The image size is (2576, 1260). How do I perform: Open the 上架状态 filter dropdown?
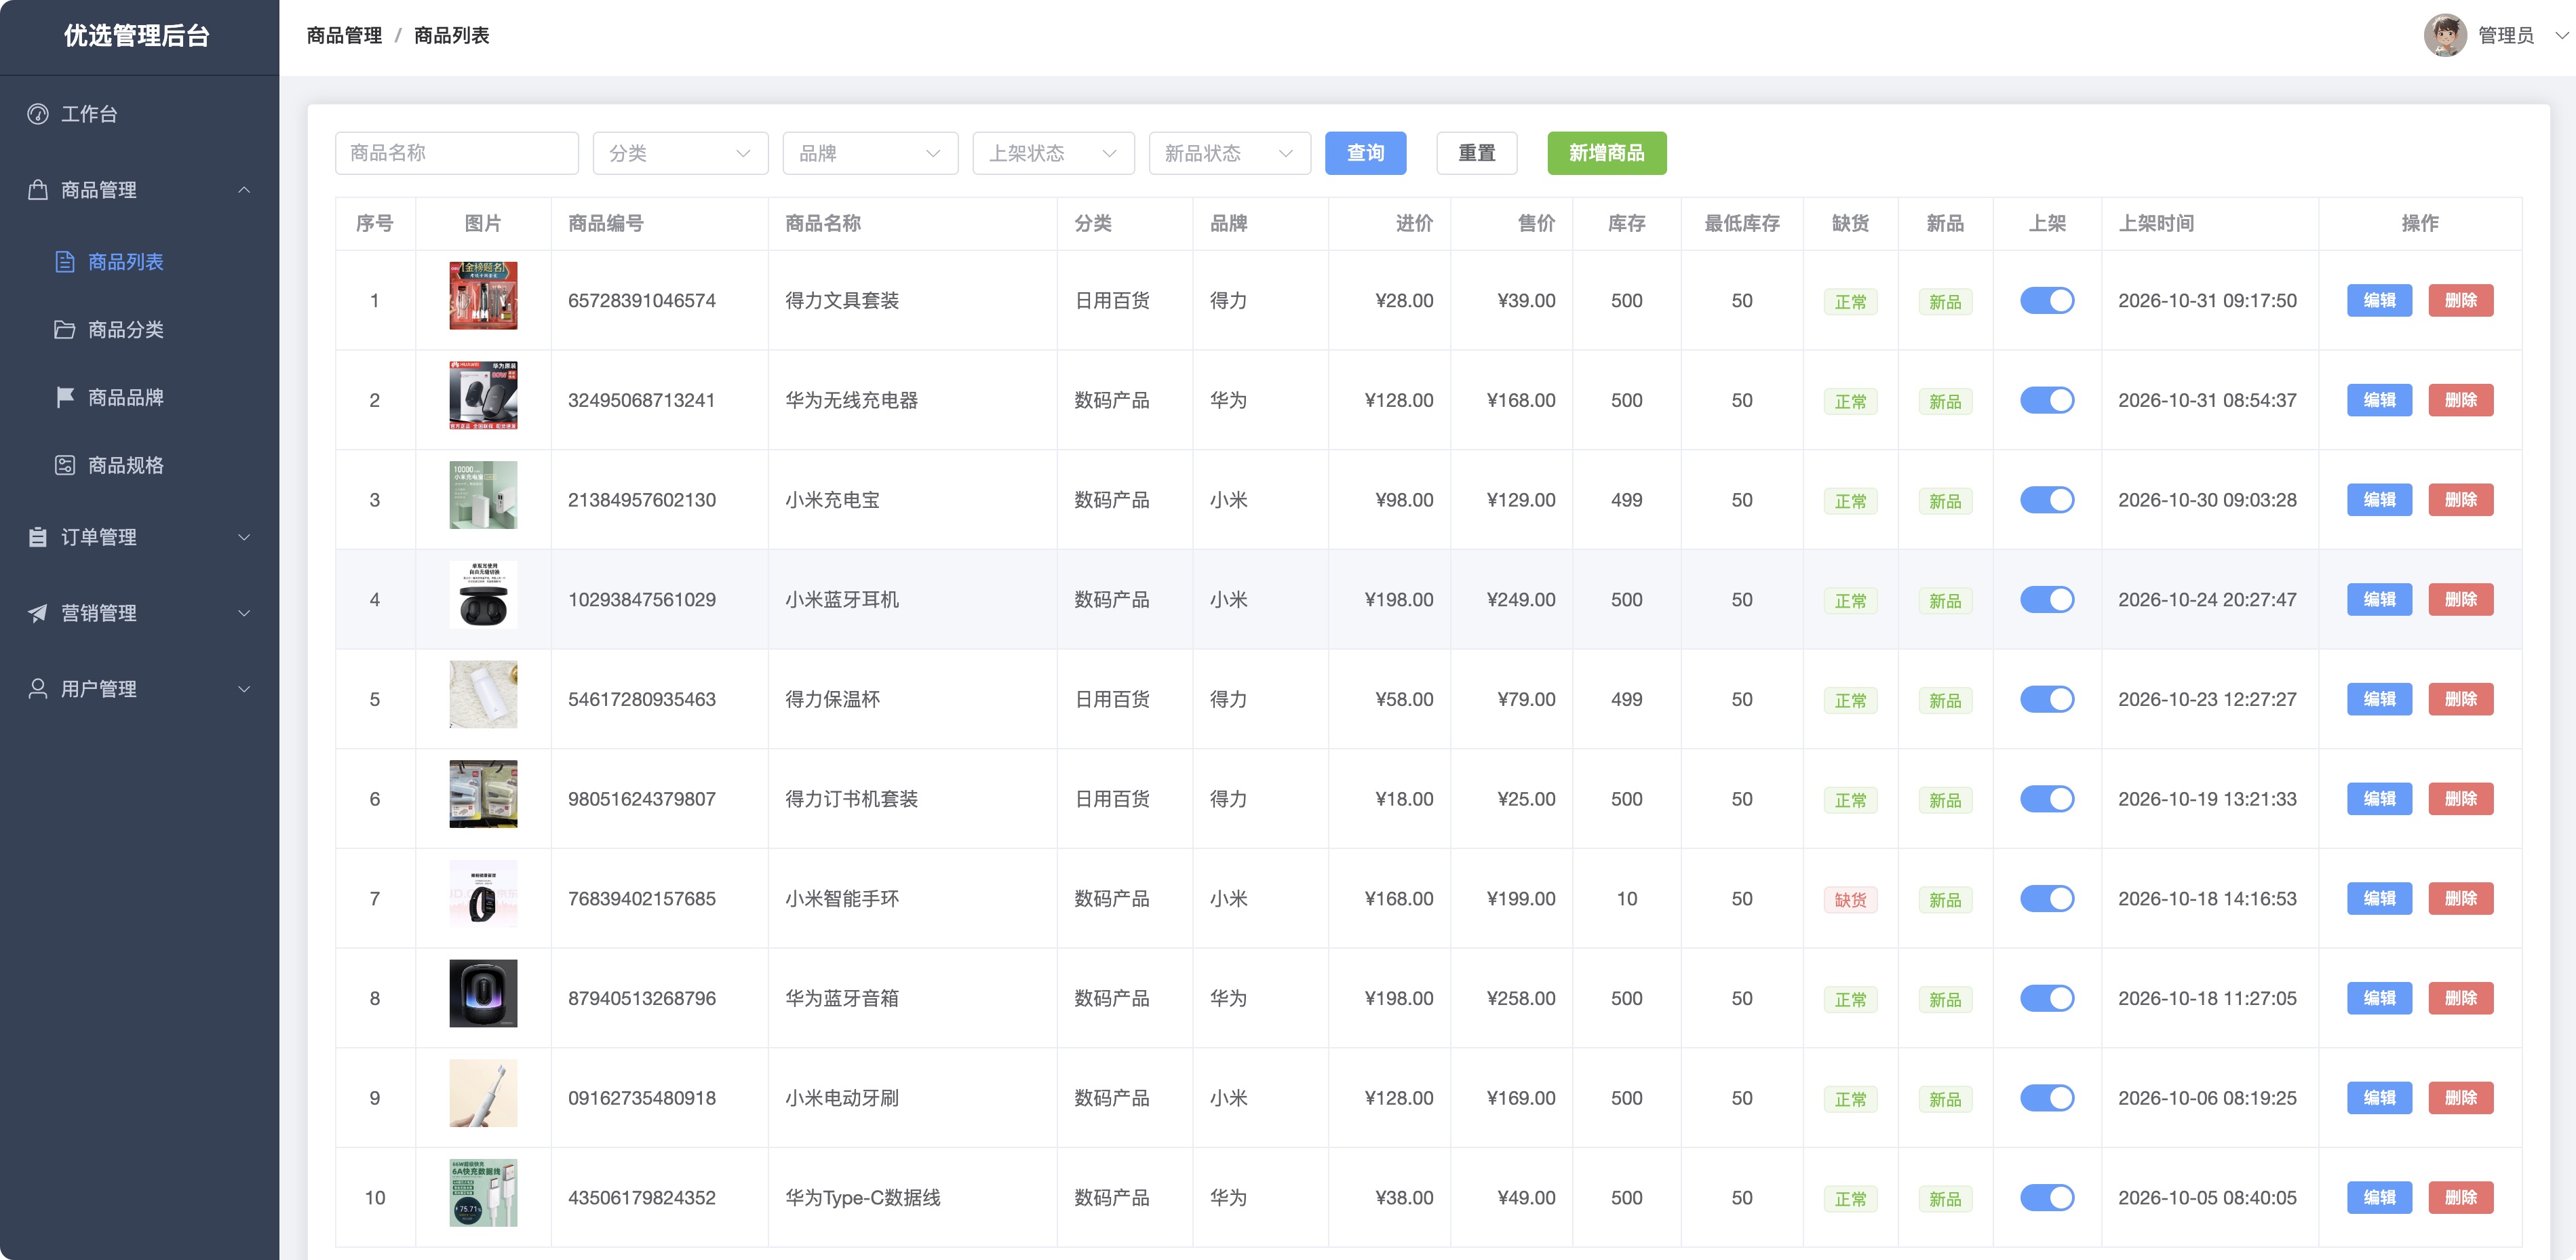click(x=1053, y=153)
